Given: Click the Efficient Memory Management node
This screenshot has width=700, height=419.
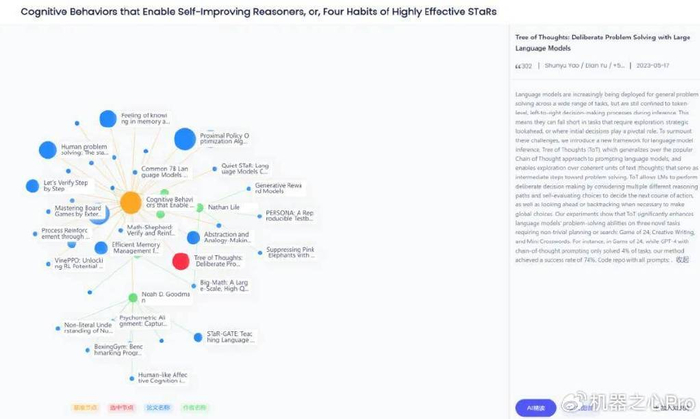Looking at the screenshot, I should coord(101,247).
